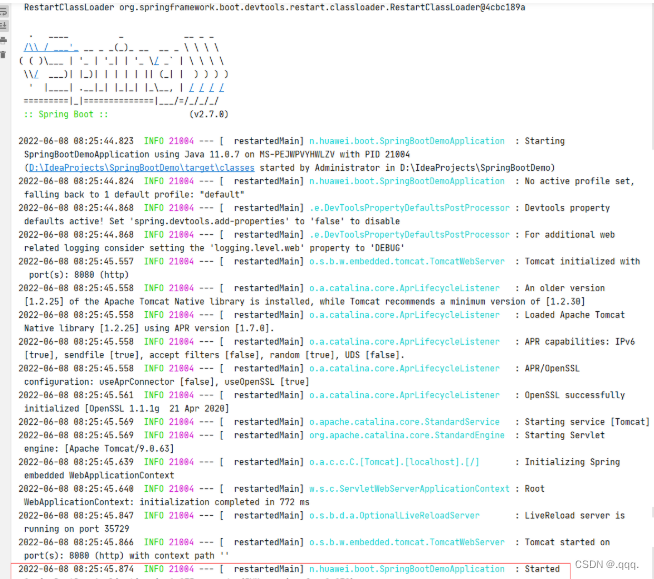The image size is (654, 579).
Task: Click 'configuration: useAprConnector [false]' line
Action: coord(166,381)
